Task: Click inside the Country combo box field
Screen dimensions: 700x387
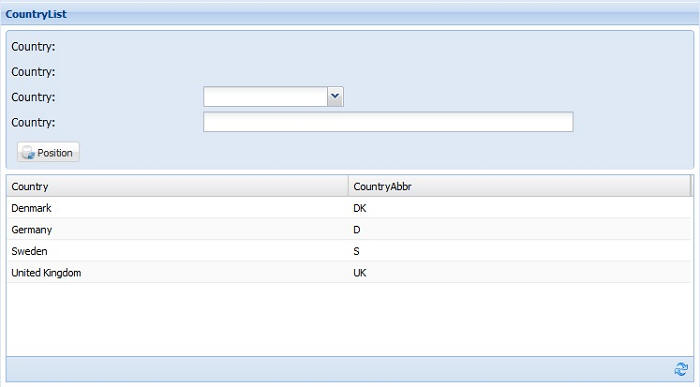Action: [x=265, y=96]
